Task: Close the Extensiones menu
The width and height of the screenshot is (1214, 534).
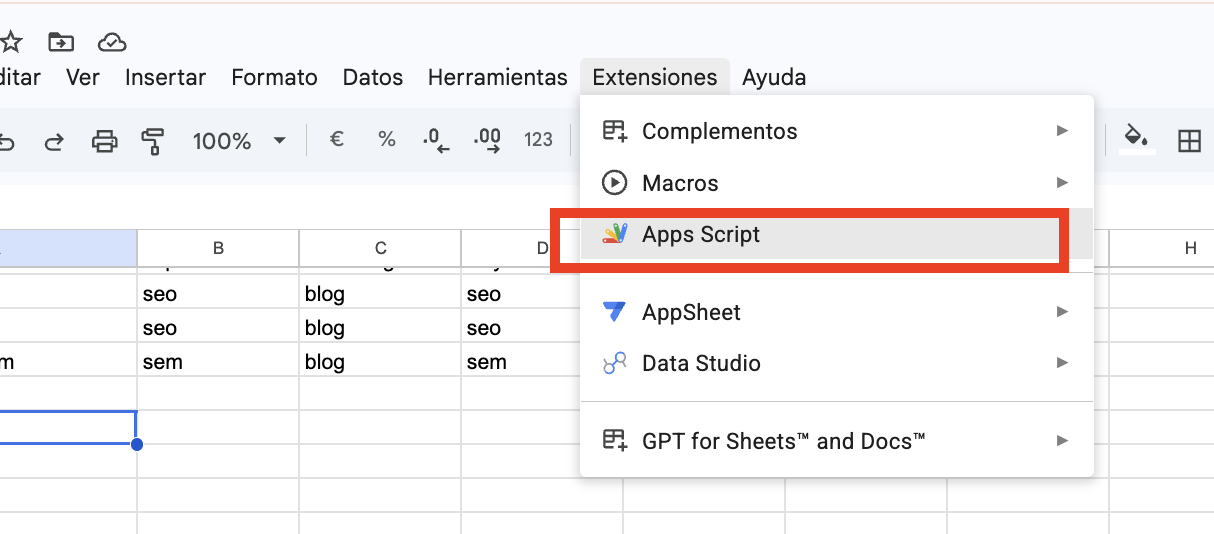Action: (x=655, y=77)
